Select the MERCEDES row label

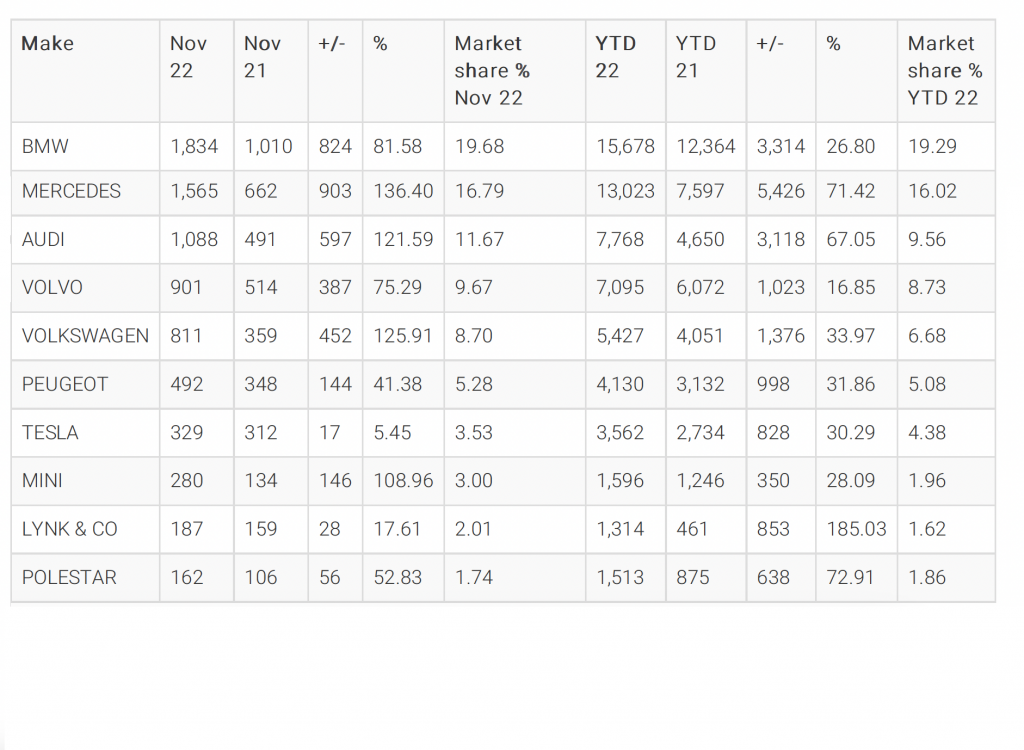[71, 192]
